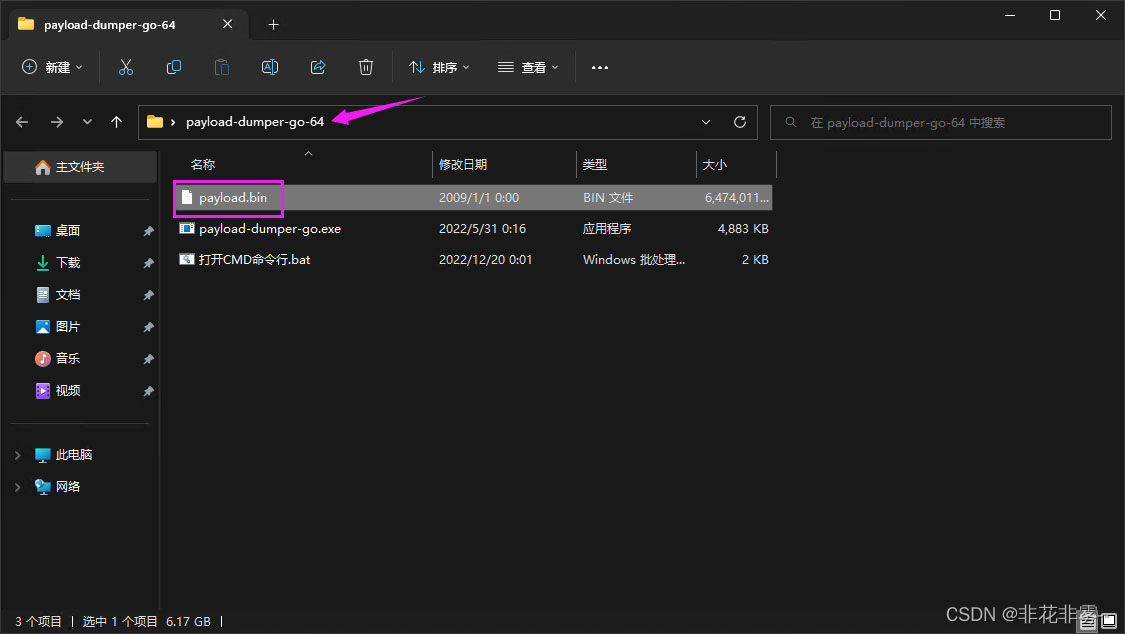Viewport: 1125px width, 634px height.
Task: Click the 4,883 KB size cell
Action: pos(743,229)
